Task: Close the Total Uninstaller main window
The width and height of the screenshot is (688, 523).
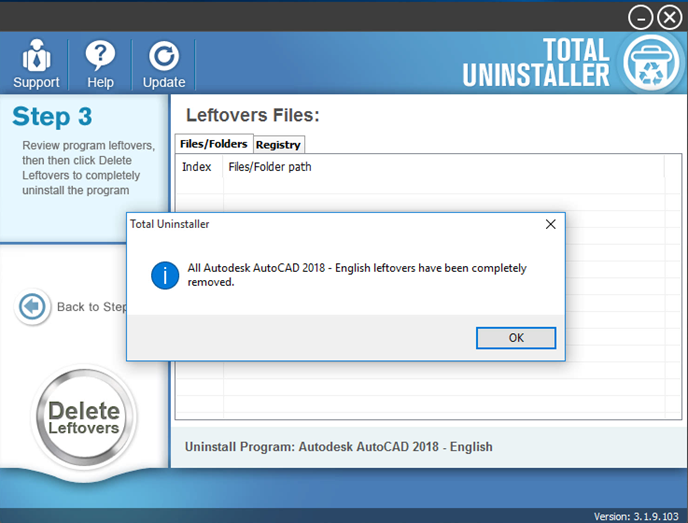Action: coord(670,18)
